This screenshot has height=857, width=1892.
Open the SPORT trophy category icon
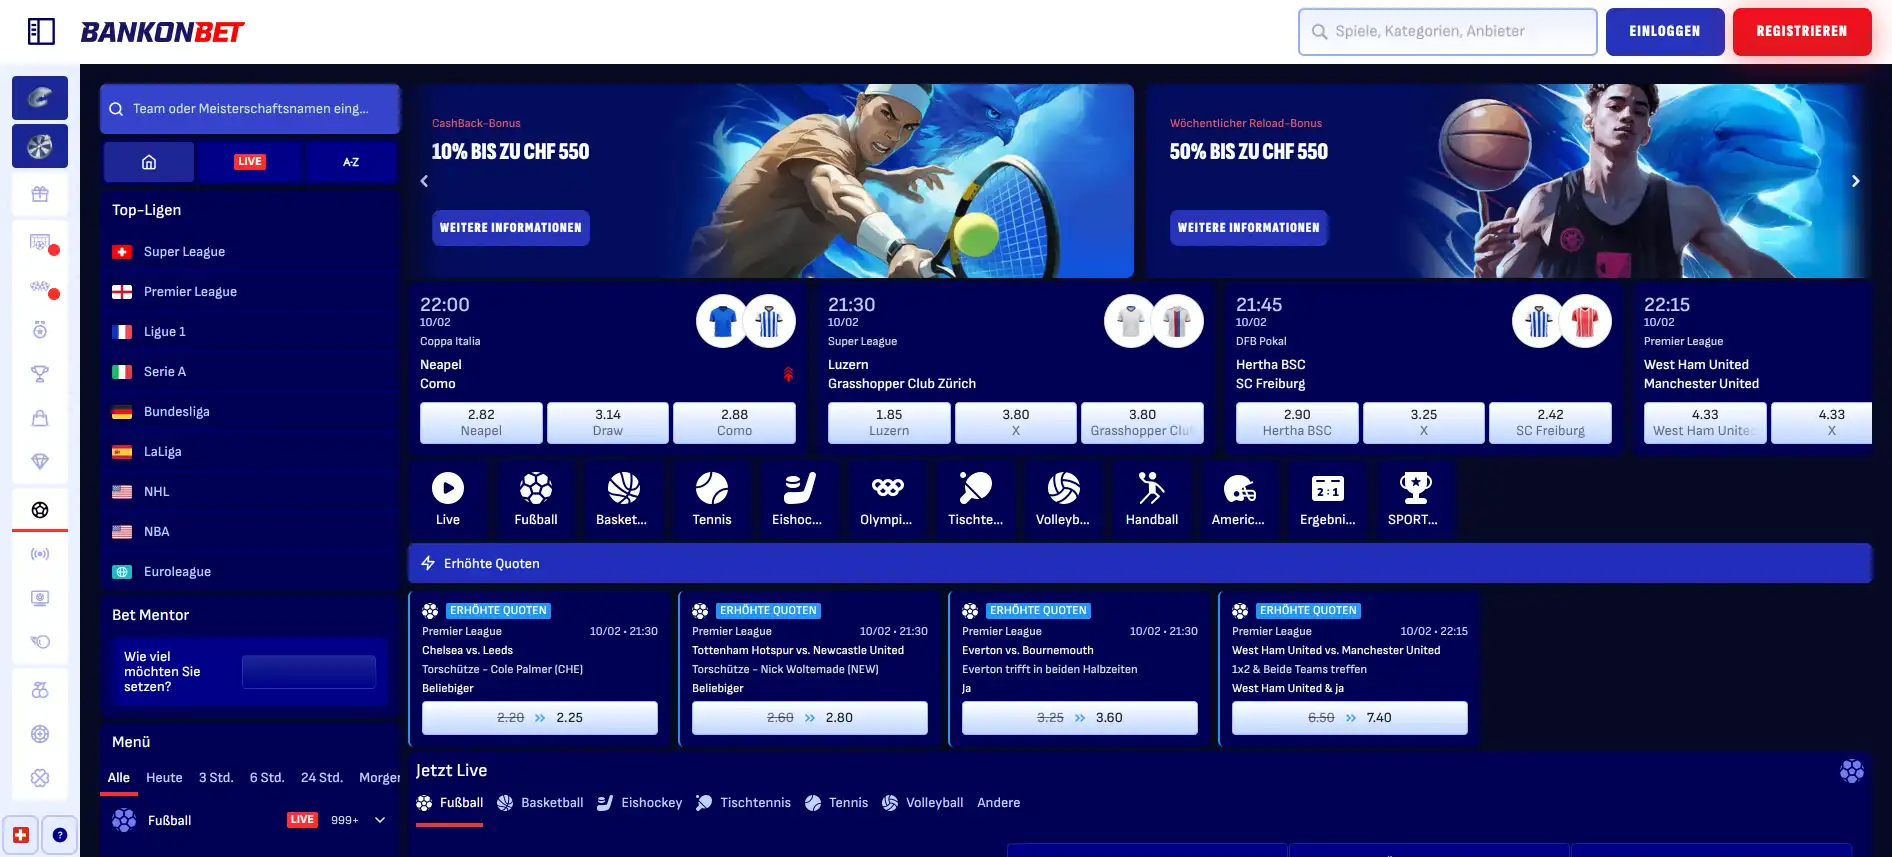click(x=1415, y=498)
